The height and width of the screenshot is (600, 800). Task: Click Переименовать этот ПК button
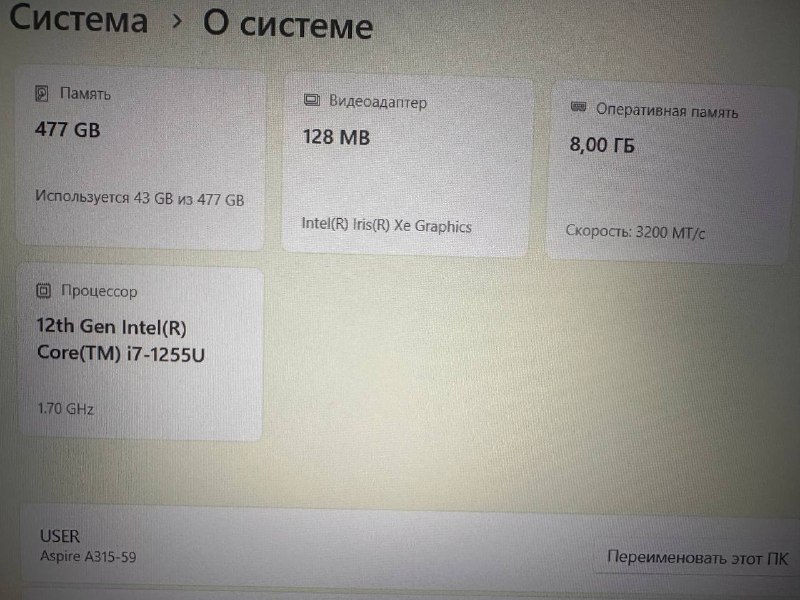pos(697,558)
